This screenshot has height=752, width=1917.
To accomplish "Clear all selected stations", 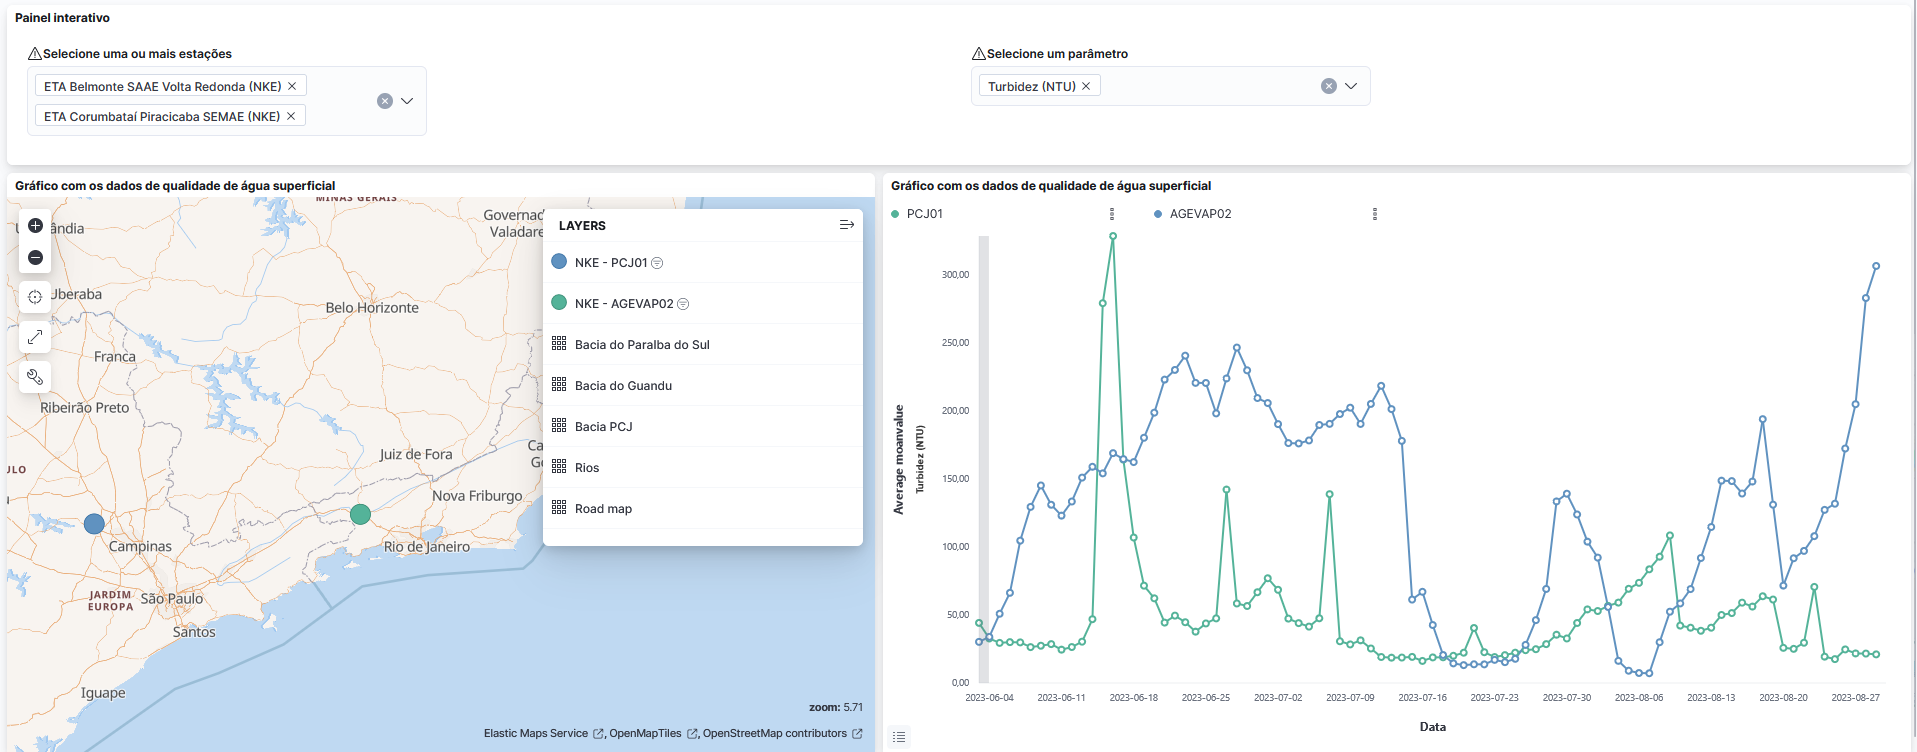I will tap(384, 101).
